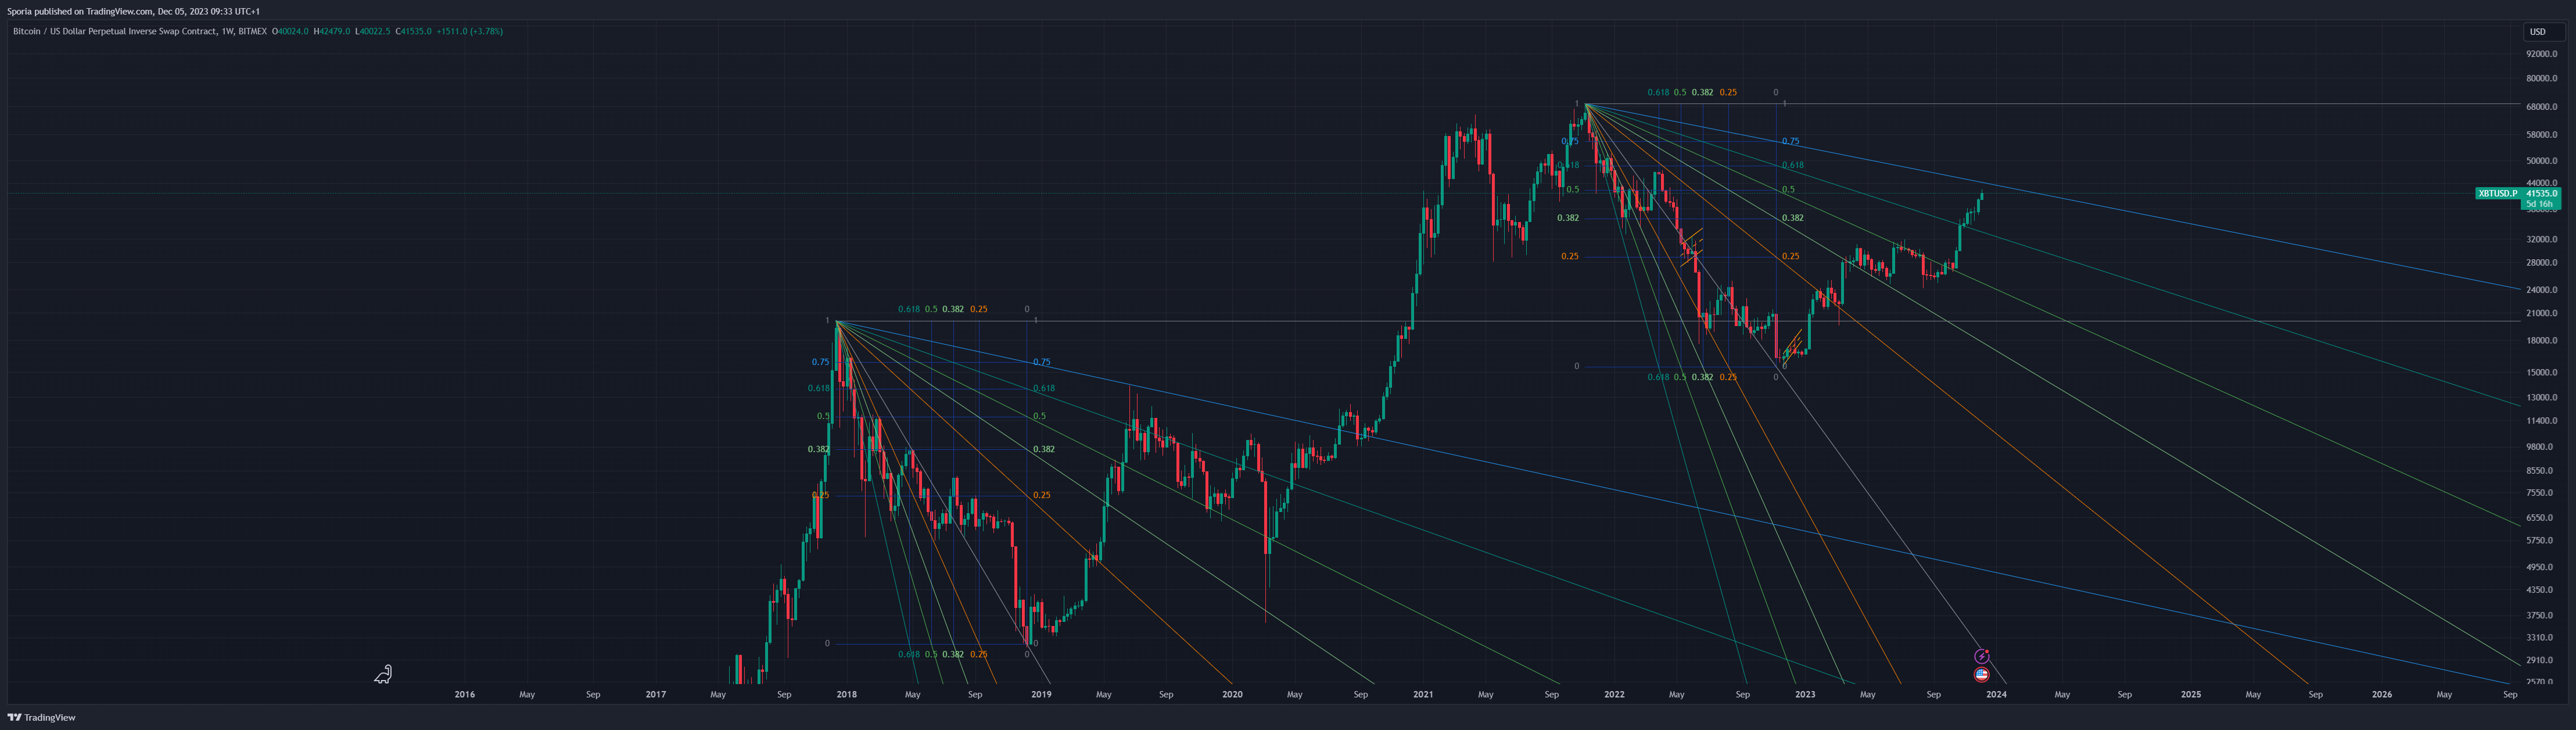
Task: Click the 2016 label on time axis
Action: coord(465,694)
